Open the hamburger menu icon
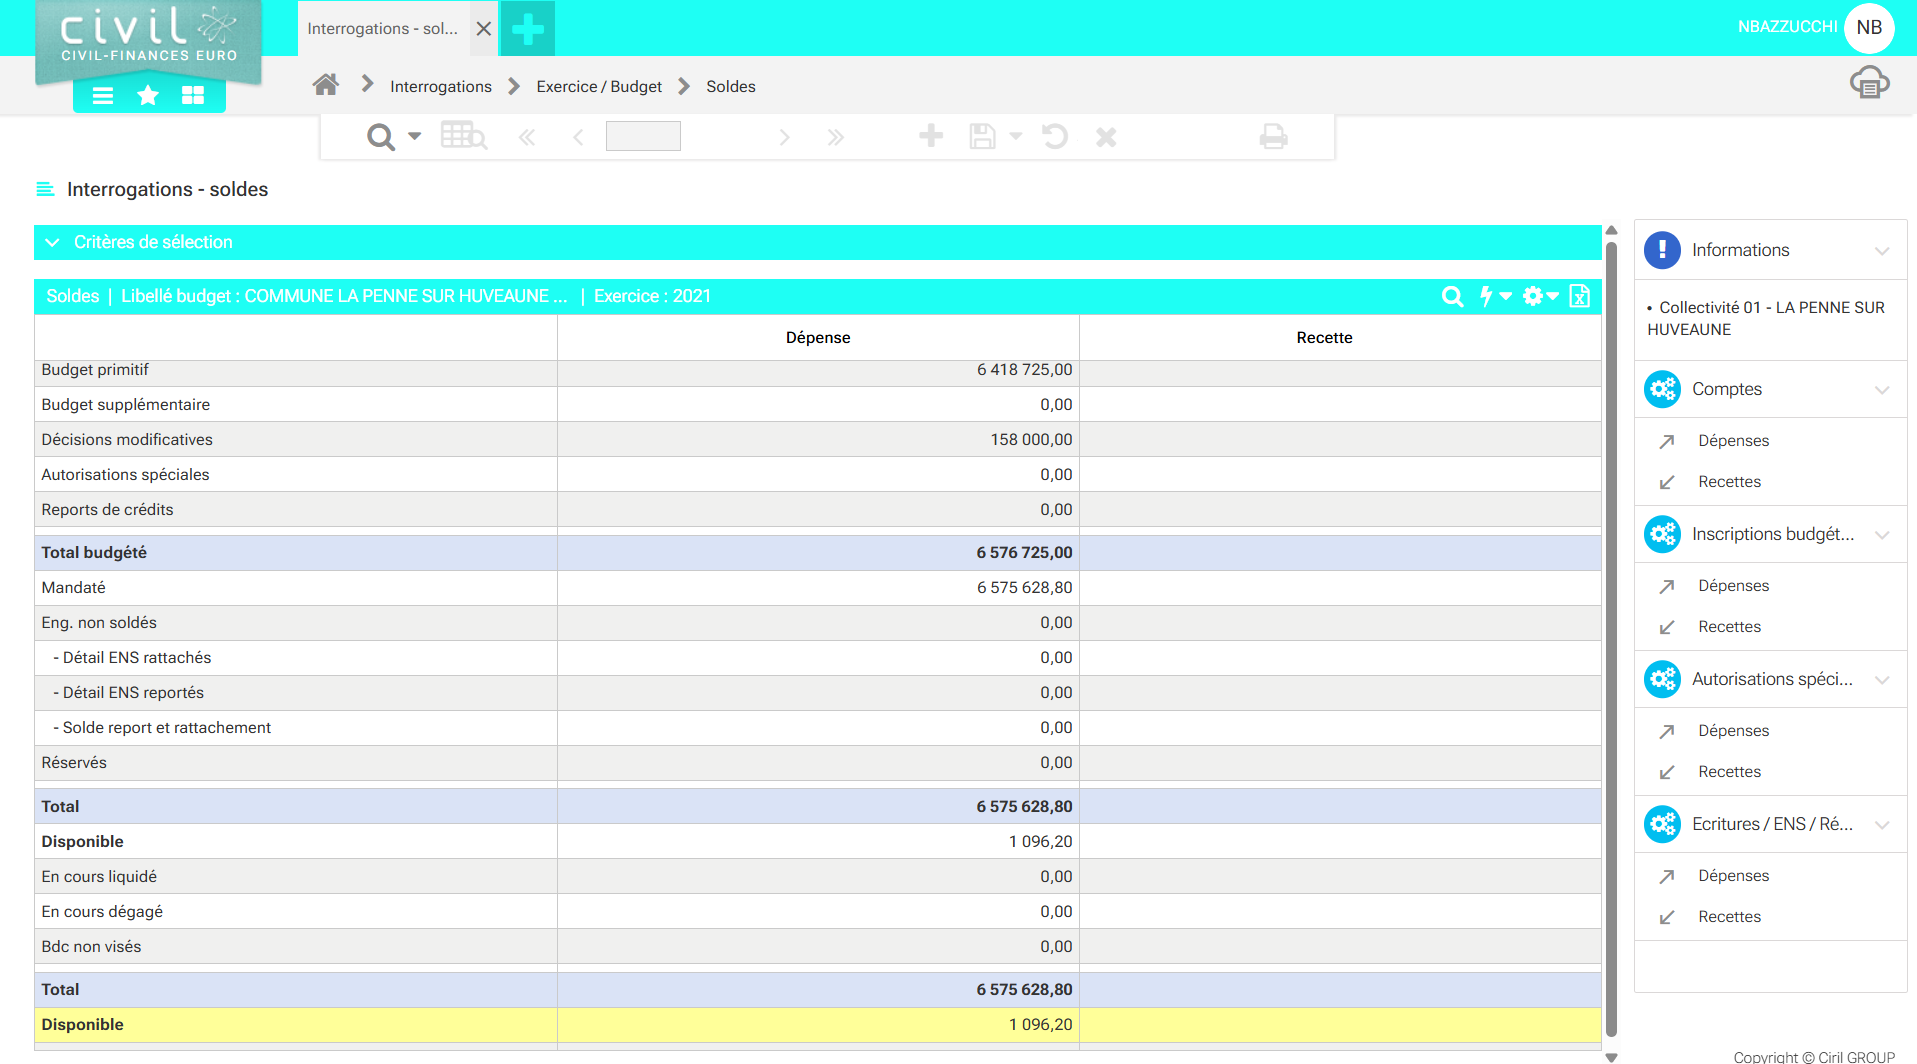Screen dimensions: 1917x1064 click(x=103, y=96)
